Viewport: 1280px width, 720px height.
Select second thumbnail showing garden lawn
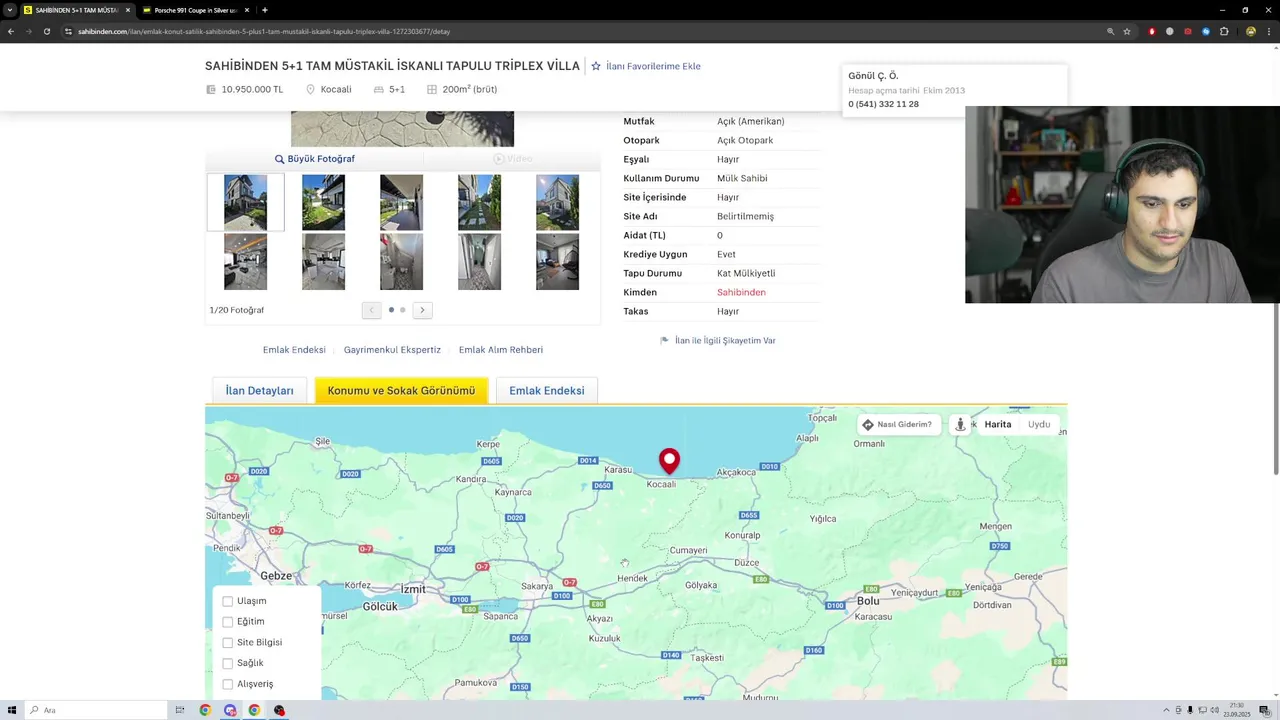[x=323, y=203]
